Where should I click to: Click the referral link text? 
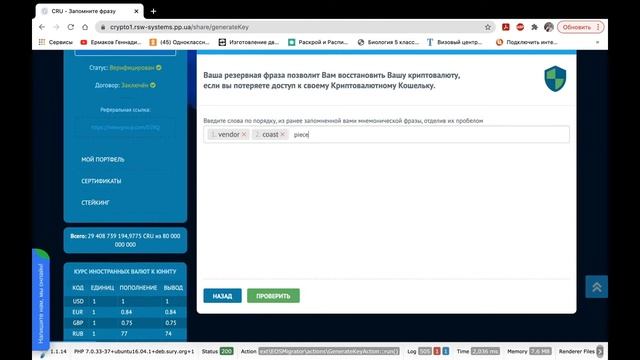click(125, 127)
